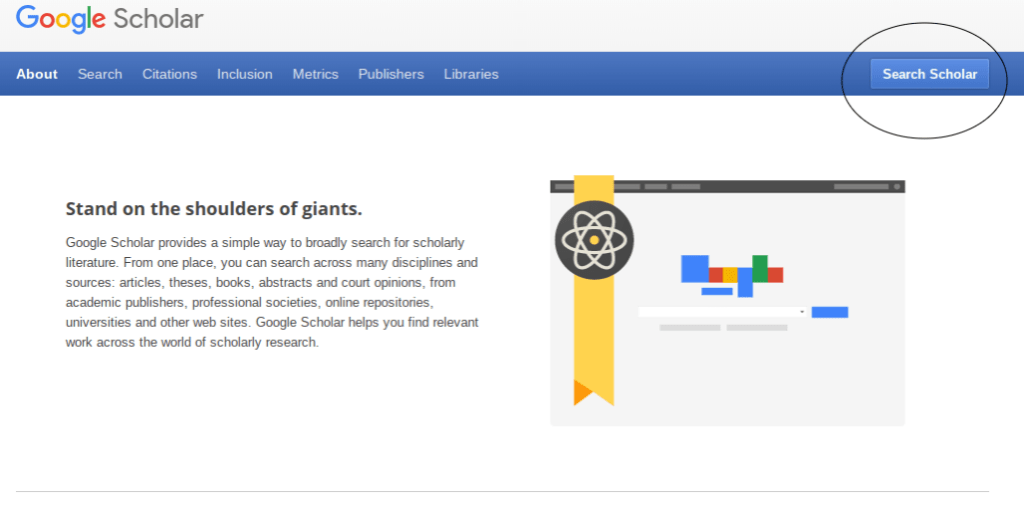Switch to the Metrics section
Screen dimensions: 1024x510
coord(315,74)
